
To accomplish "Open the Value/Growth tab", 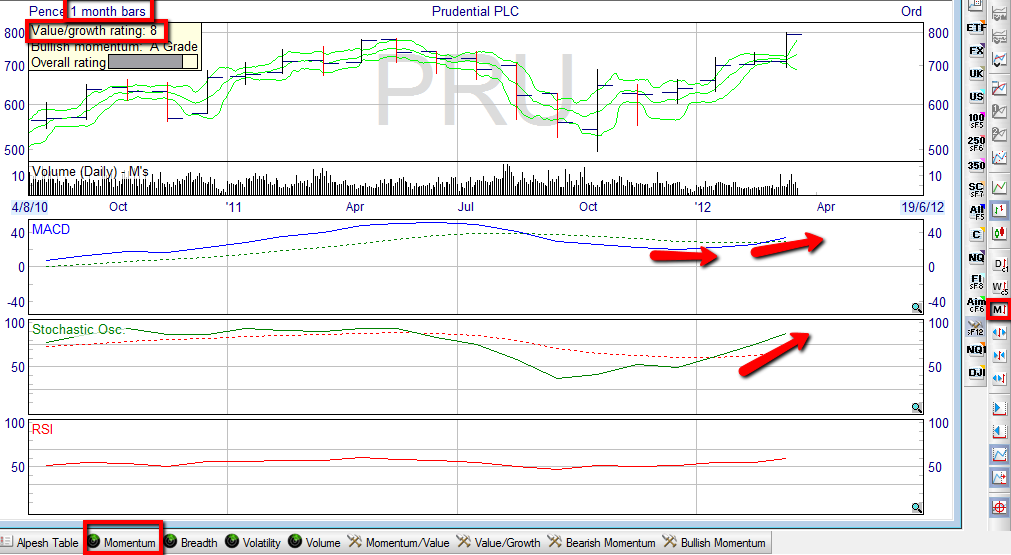I will [499, 543].
